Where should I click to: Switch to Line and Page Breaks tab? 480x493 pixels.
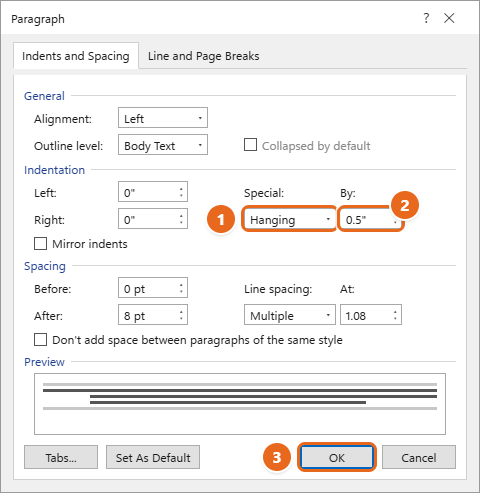coord(203,56)
